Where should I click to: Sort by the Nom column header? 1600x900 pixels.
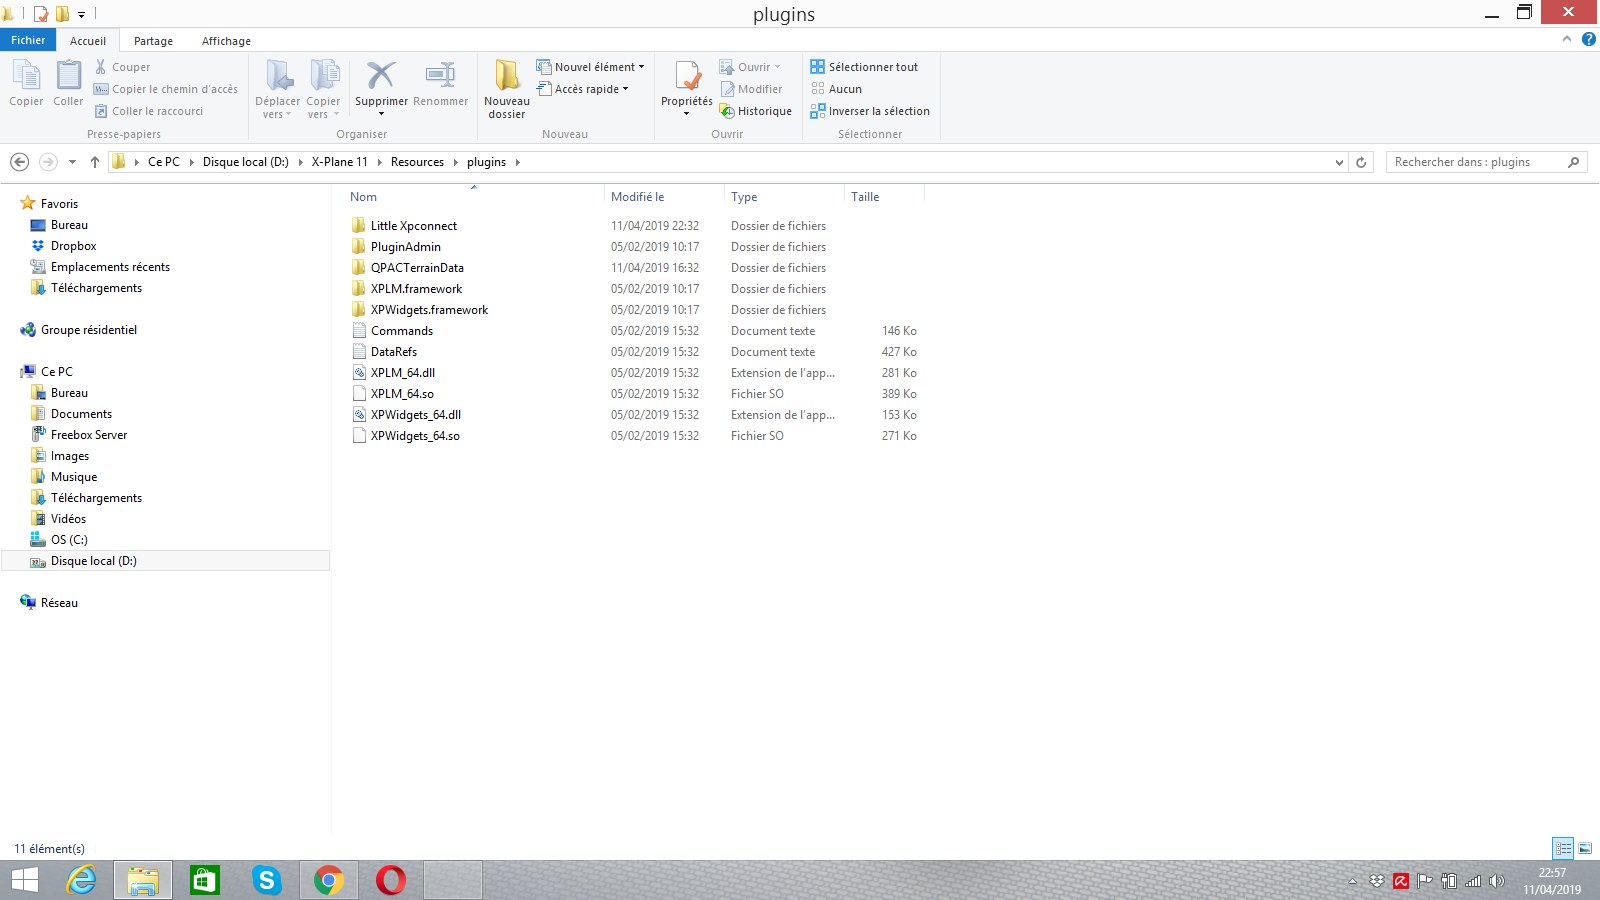(364, 197)
